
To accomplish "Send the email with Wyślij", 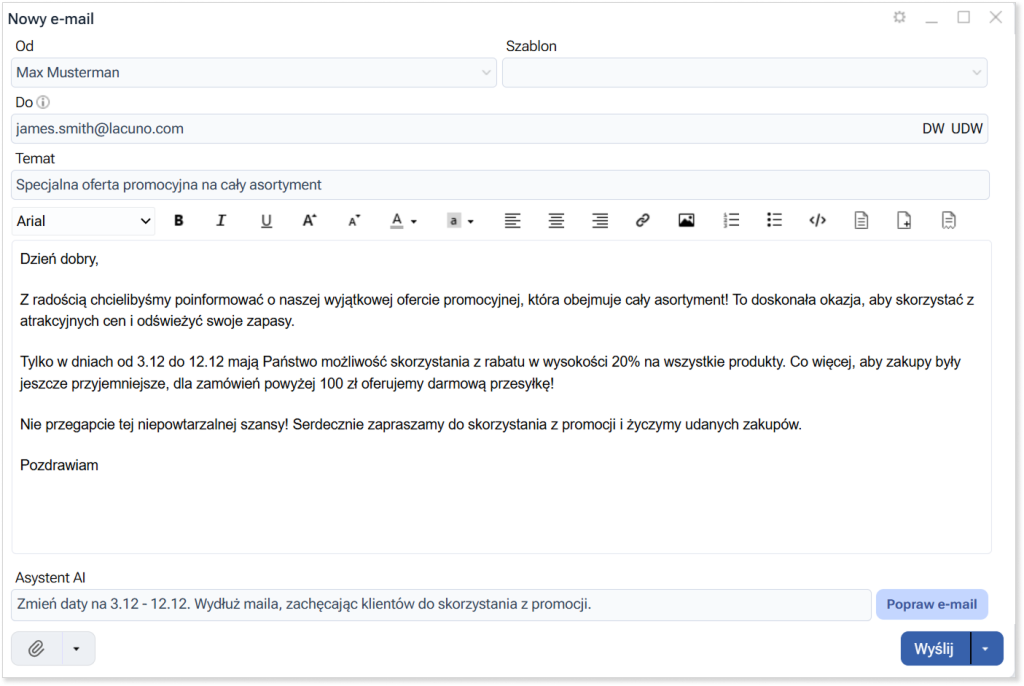I will coord(934,649).
